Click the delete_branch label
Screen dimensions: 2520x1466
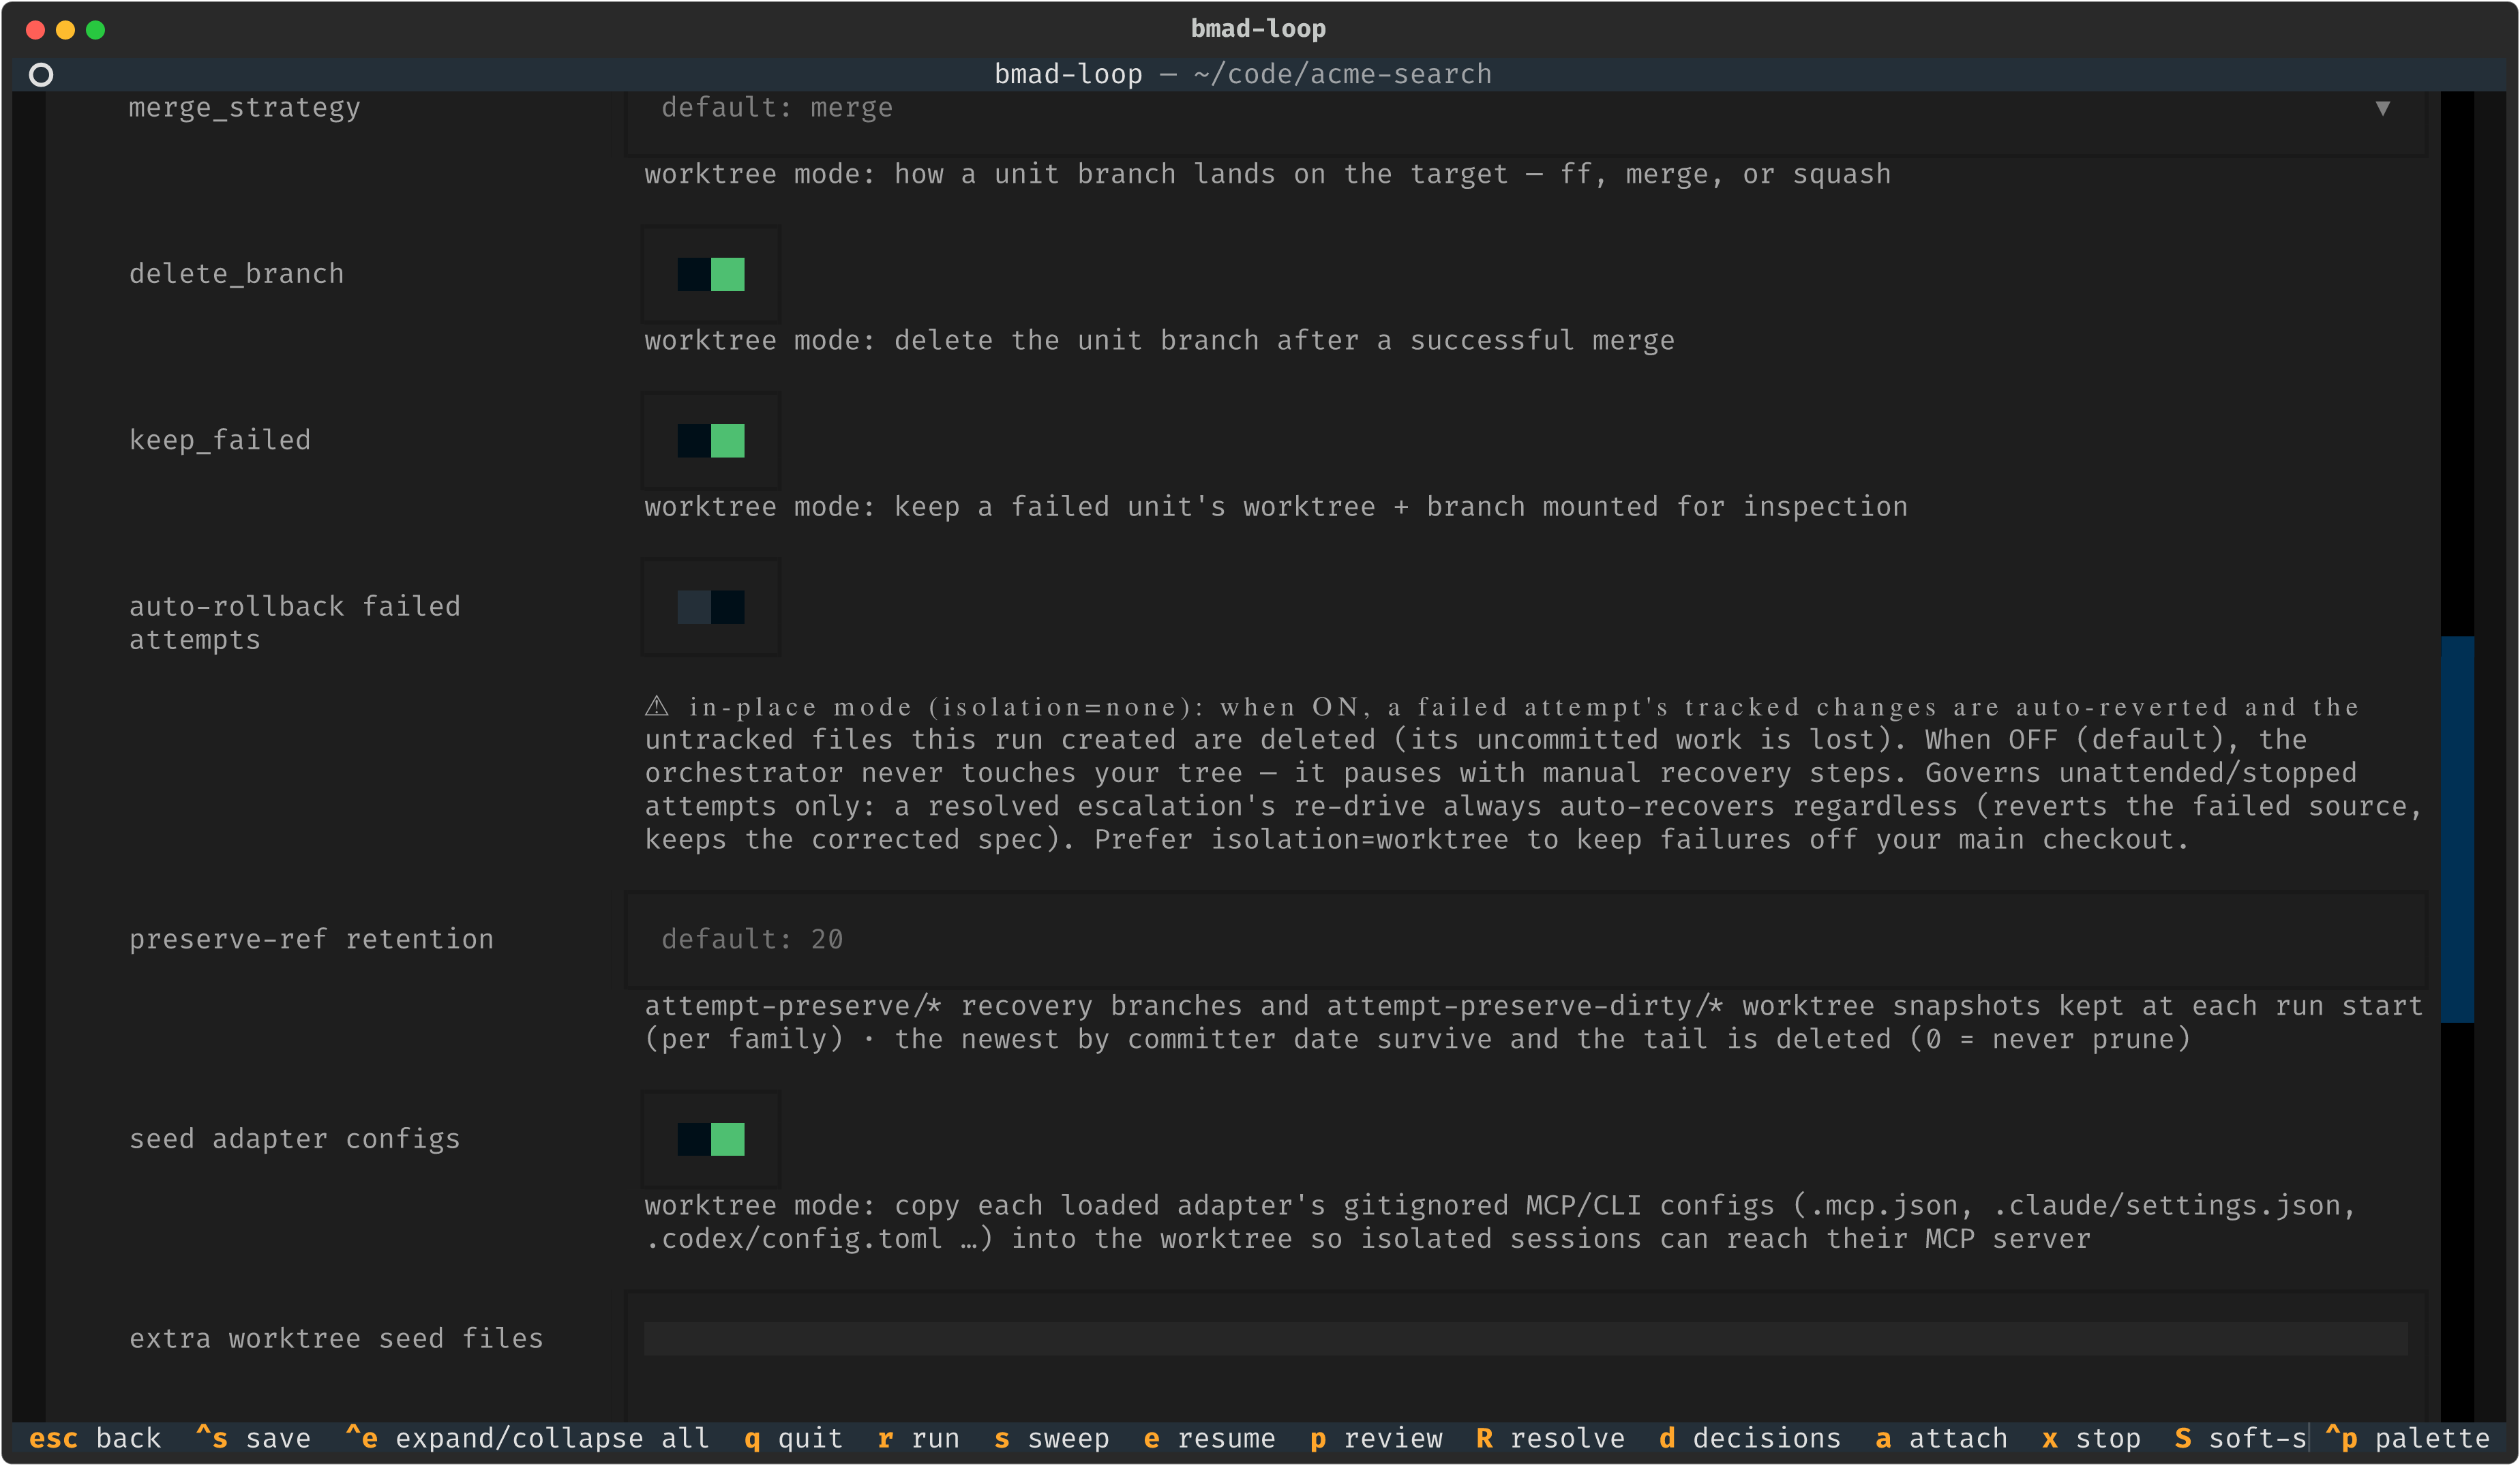[x=236, y=274]
